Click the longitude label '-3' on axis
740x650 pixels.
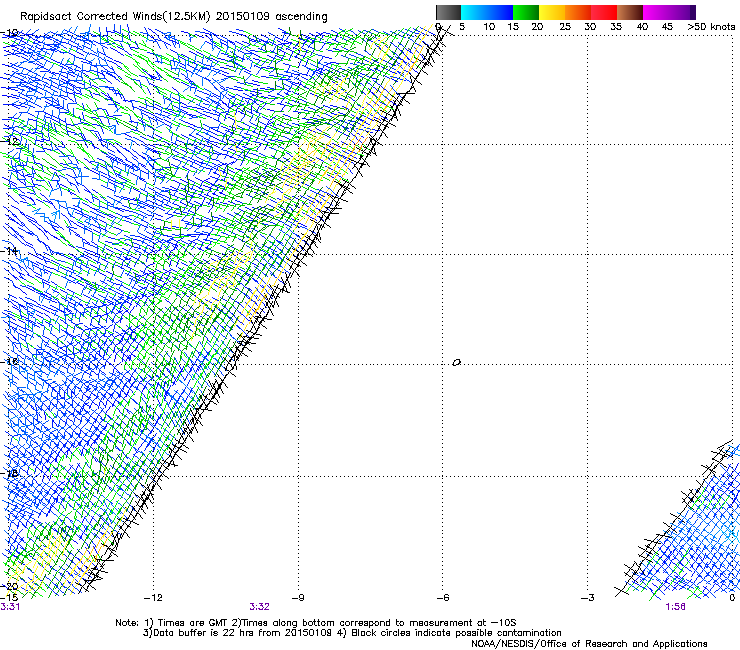pyautogui.click(x=588, y=598)
